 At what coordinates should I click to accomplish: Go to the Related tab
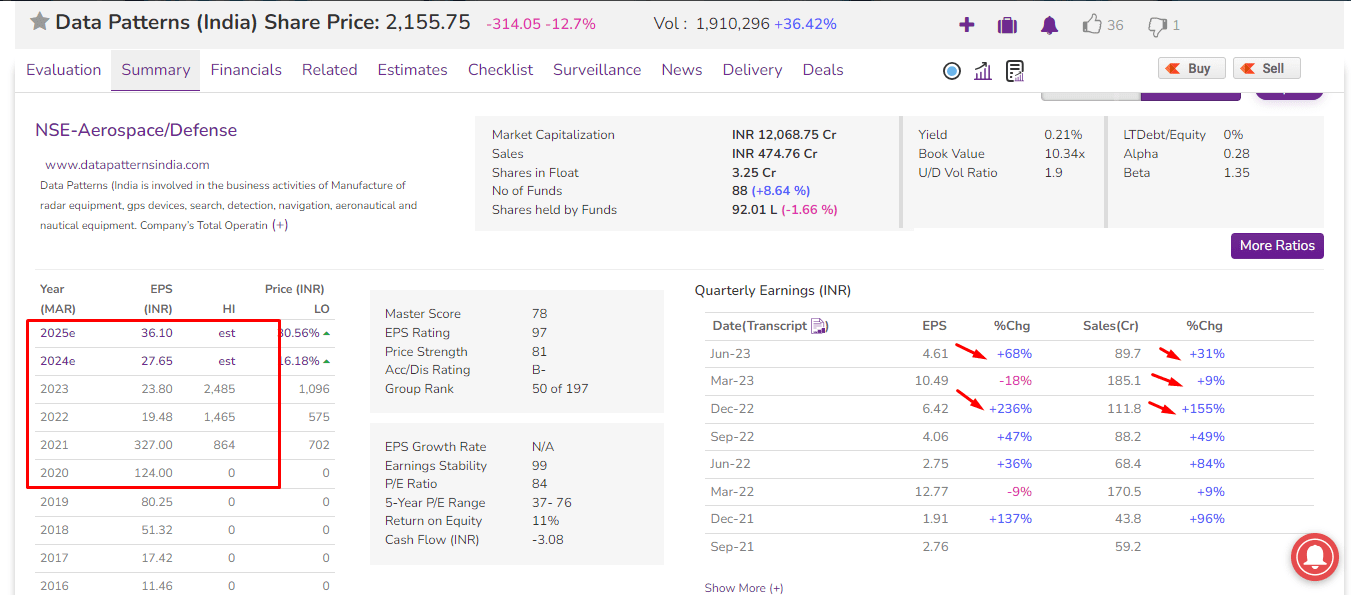[330, 70]
